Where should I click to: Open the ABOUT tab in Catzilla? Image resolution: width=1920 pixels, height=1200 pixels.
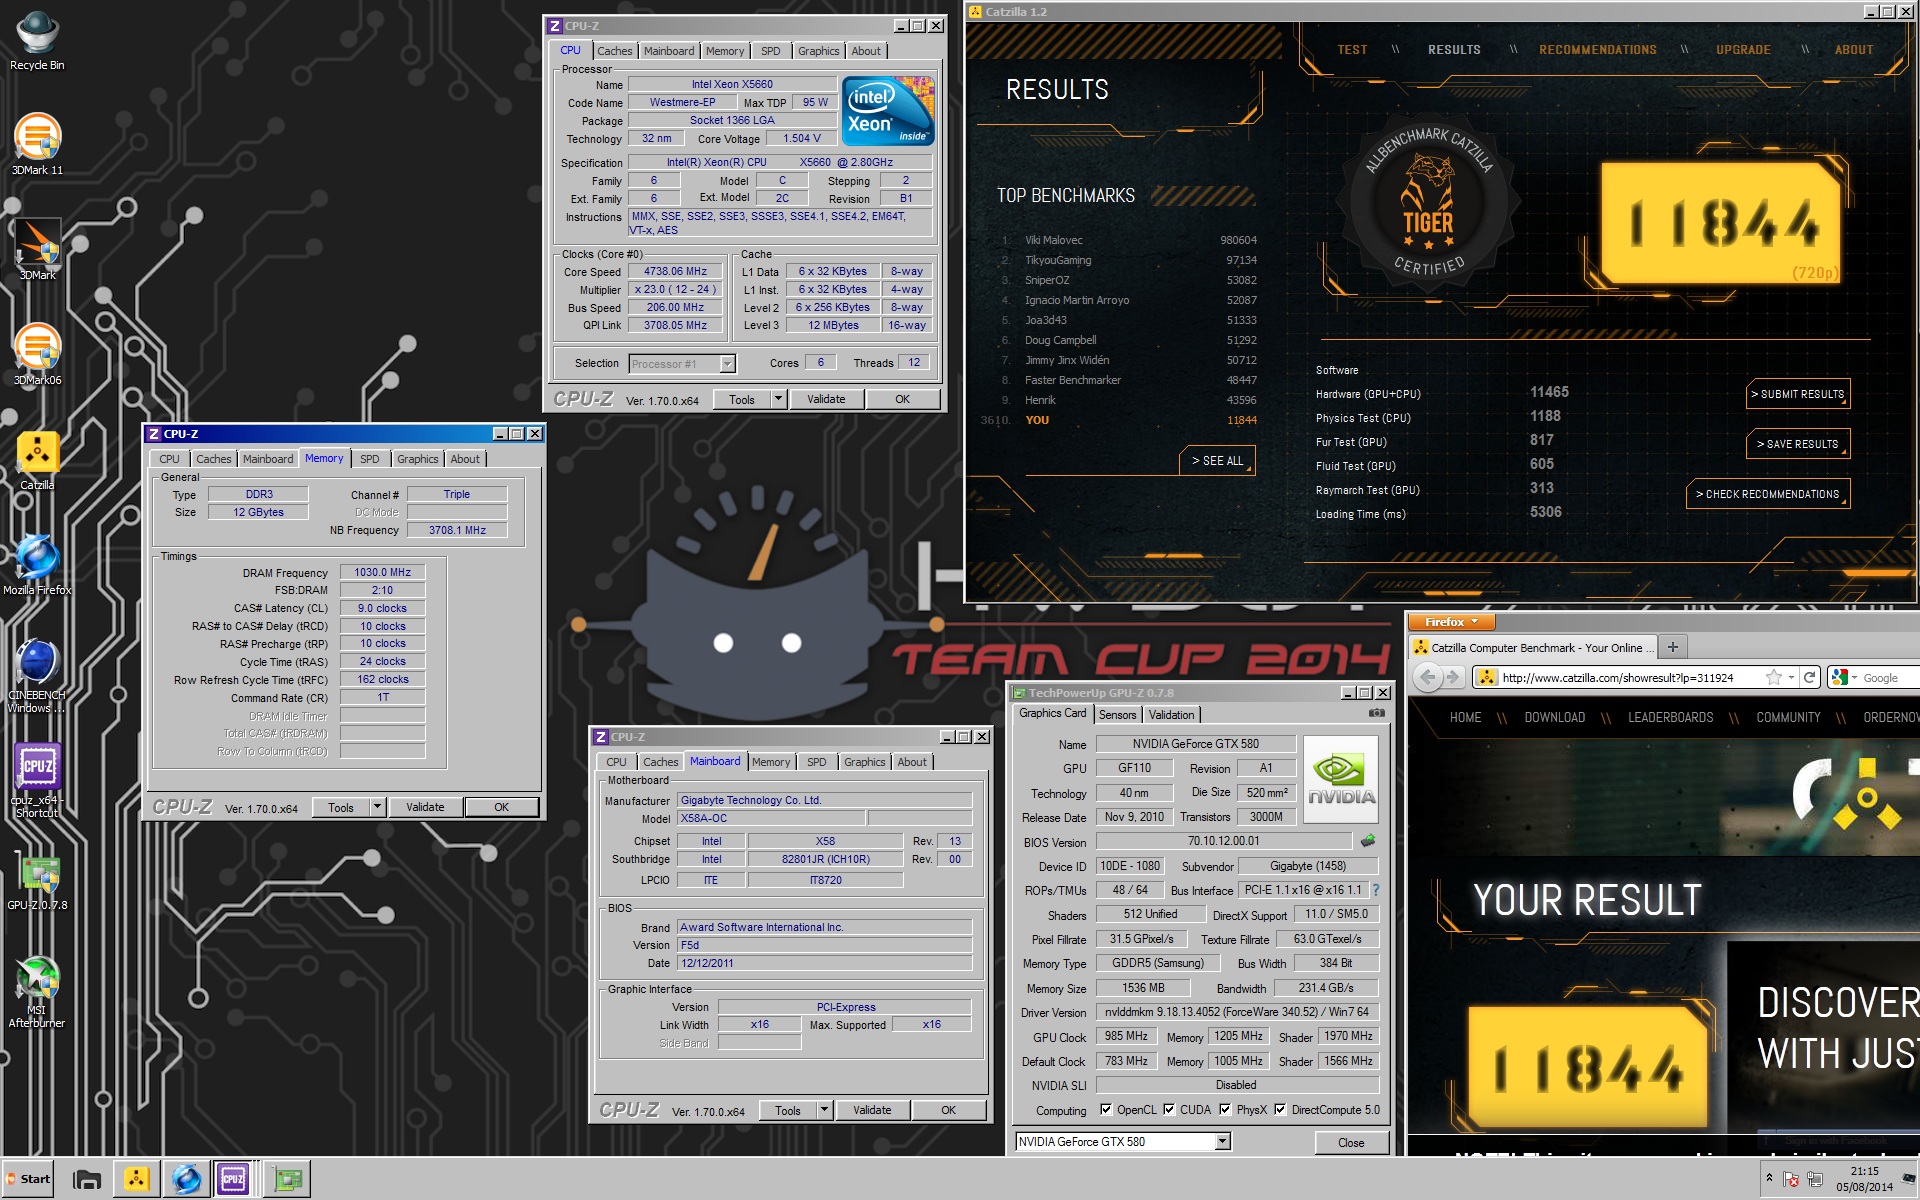click(1854, 50)
